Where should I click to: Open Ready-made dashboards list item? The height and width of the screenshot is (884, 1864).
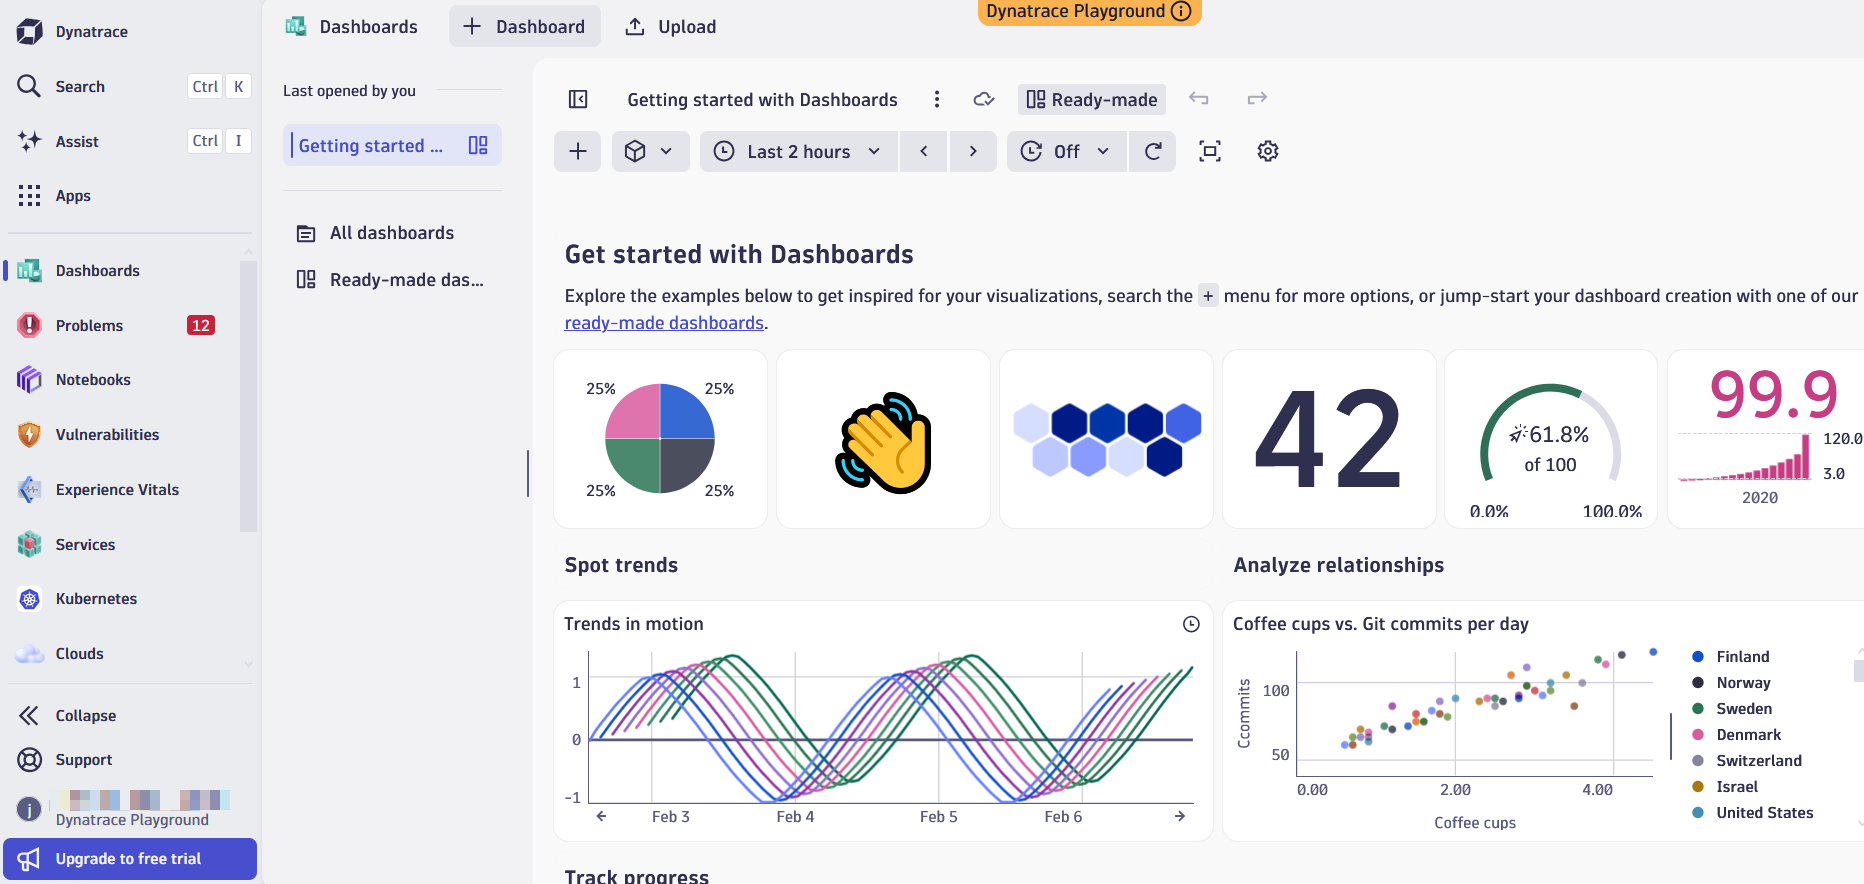392,280
